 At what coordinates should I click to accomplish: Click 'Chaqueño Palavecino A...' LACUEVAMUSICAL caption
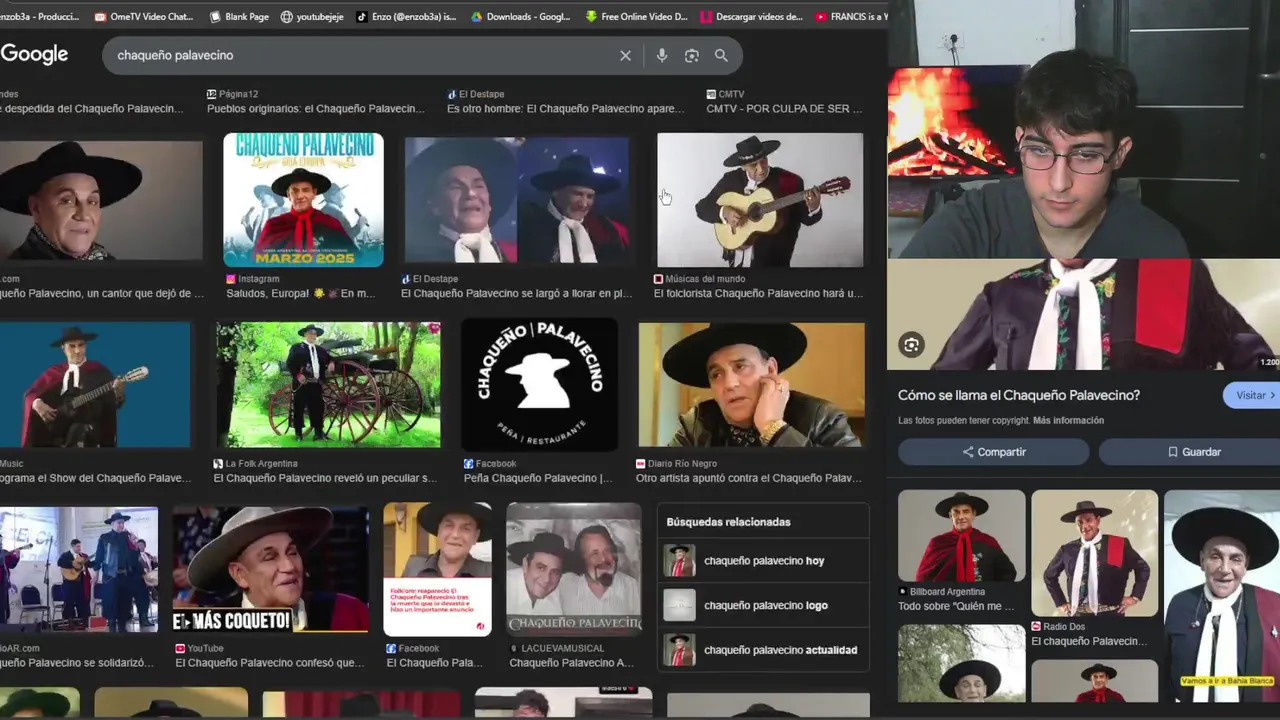click(x=571, y=663)
